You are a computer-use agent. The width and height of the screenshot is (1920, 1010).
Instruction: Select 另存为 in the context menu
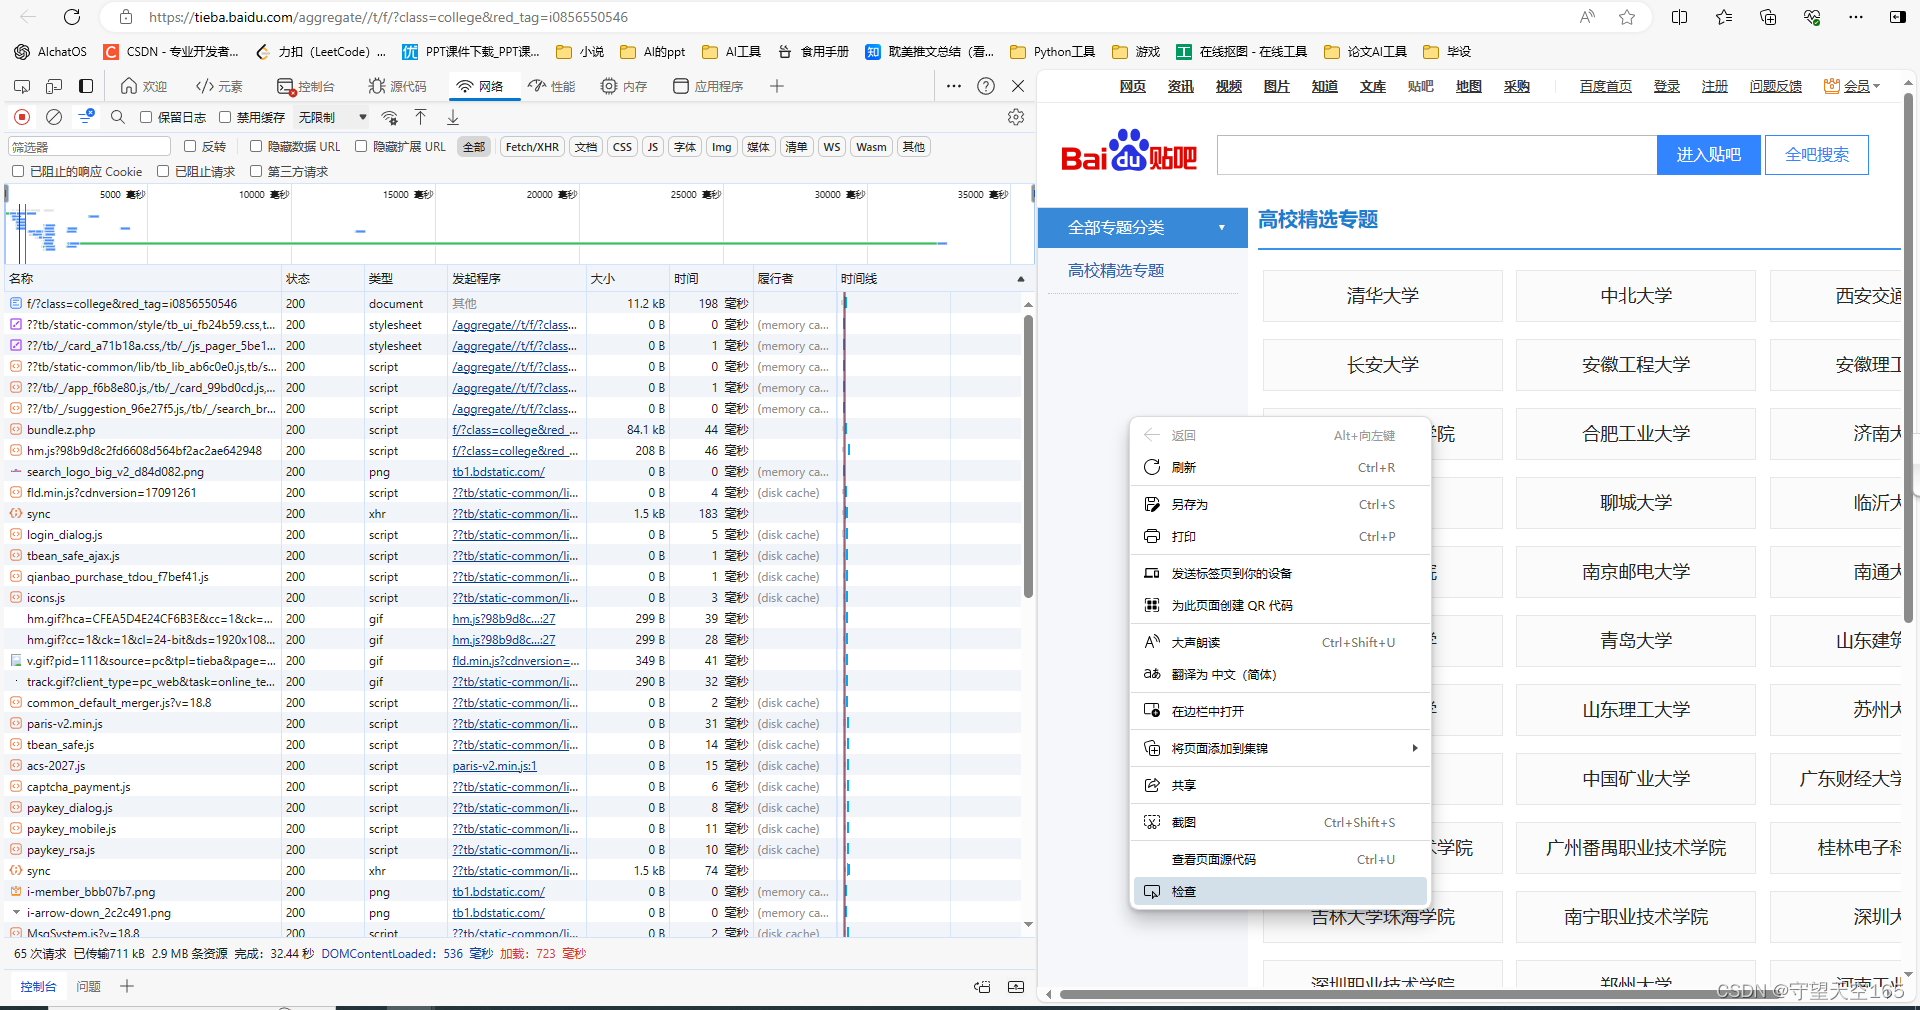pos(1279,504)
